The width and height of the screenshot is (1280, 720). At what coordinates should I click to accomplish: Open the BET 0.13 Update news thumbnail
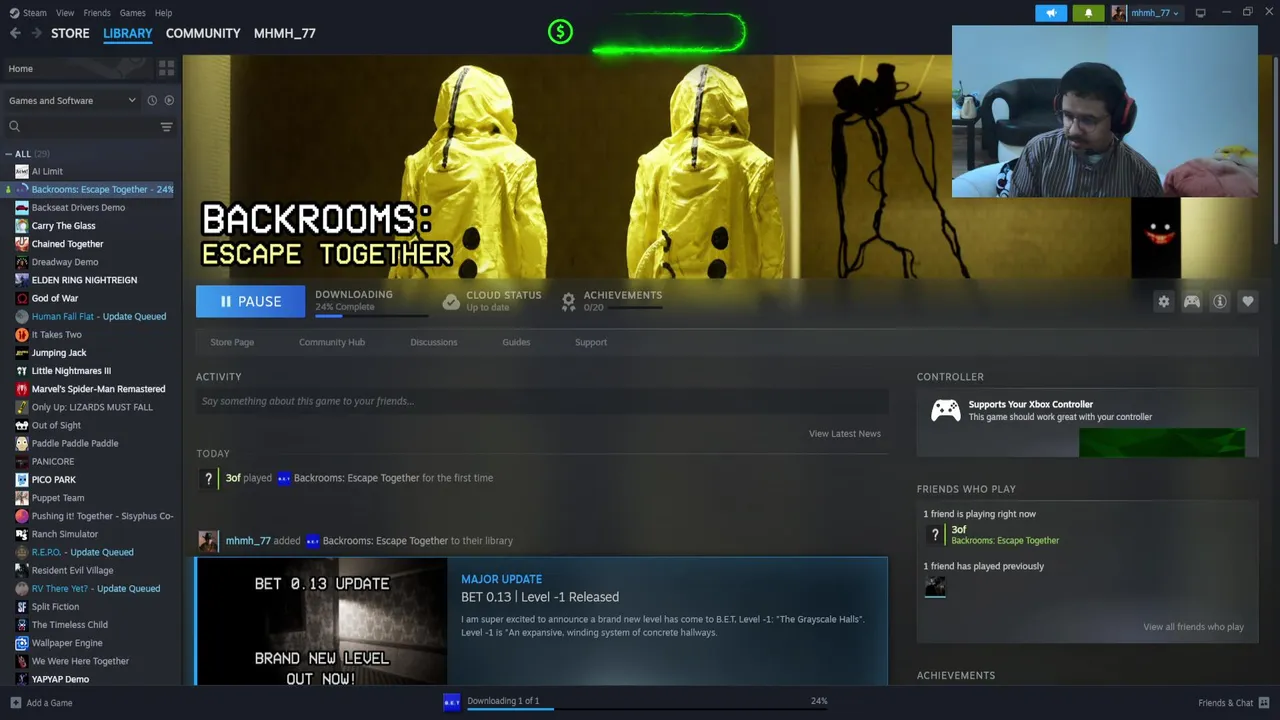coord(322,621)
